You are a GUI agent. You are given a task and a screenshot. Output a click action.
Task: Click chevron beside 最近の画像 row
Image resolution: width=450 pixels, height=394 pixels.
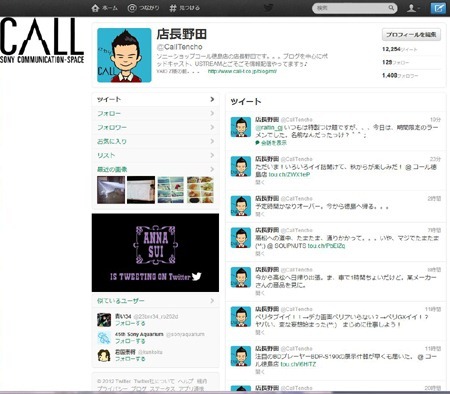(212, 169)
